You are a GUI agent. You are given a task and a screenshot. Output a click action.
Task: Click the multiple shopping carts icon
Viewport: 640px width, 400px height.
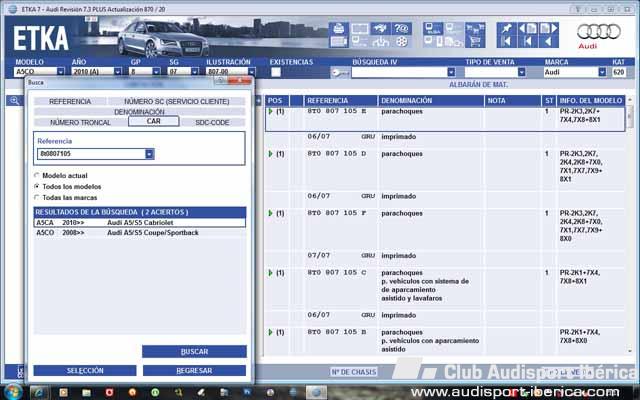(475, 29)
